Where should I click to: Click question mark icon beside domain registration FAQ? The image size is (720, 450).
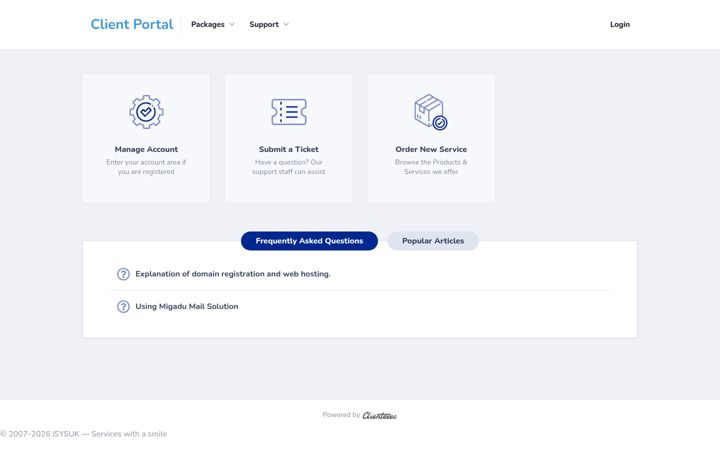tap(123, 274)
